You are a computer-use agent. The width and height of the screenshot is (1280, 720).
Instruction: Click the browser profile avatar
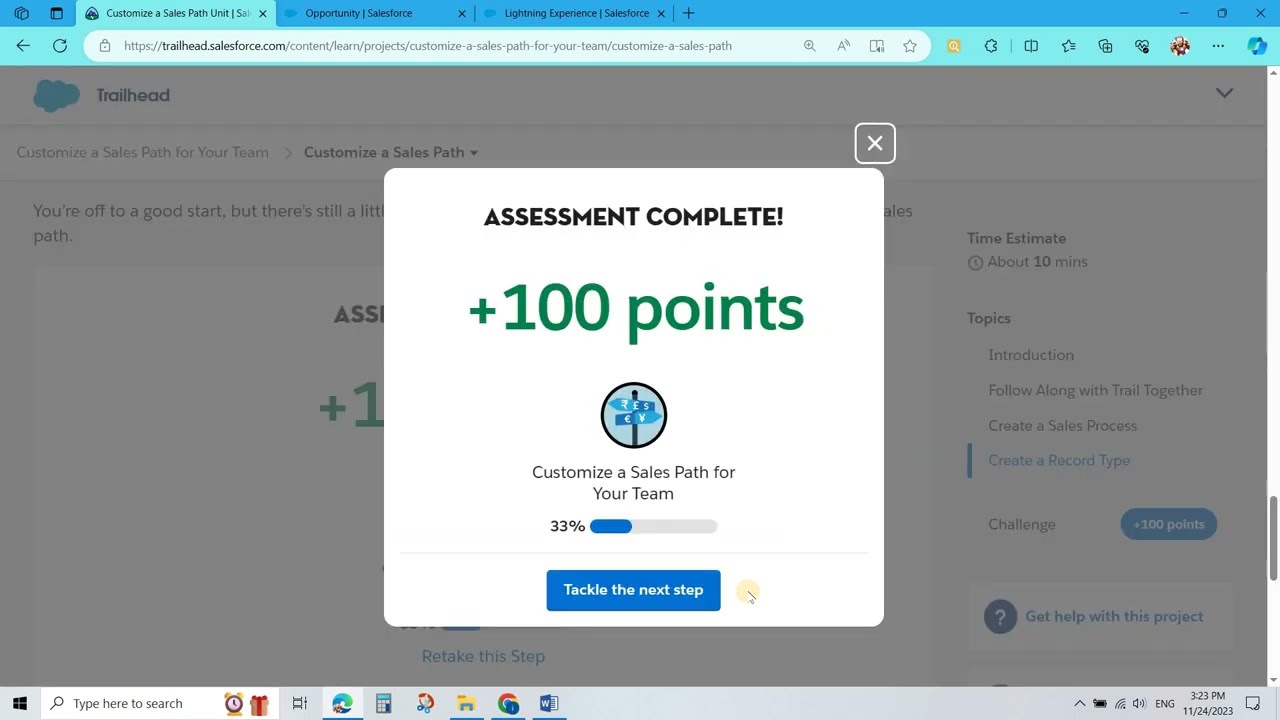coord(1180,46)
